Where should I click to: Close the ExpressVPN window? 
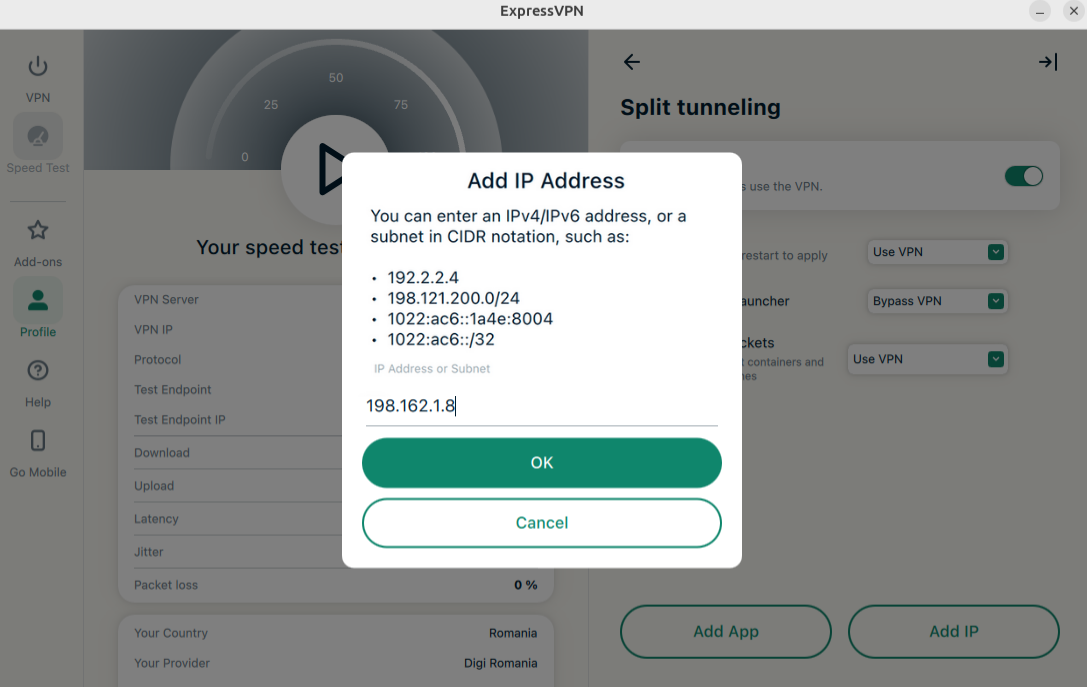(x=1073, y=12)
